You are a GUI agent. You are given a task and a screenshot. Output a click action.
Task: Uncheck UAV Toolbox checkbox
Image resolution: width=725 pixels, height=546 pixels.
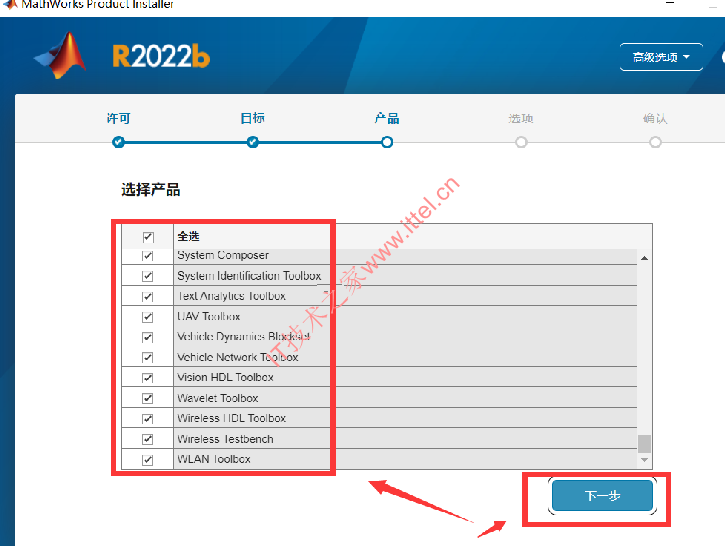(x=147, y=317)
